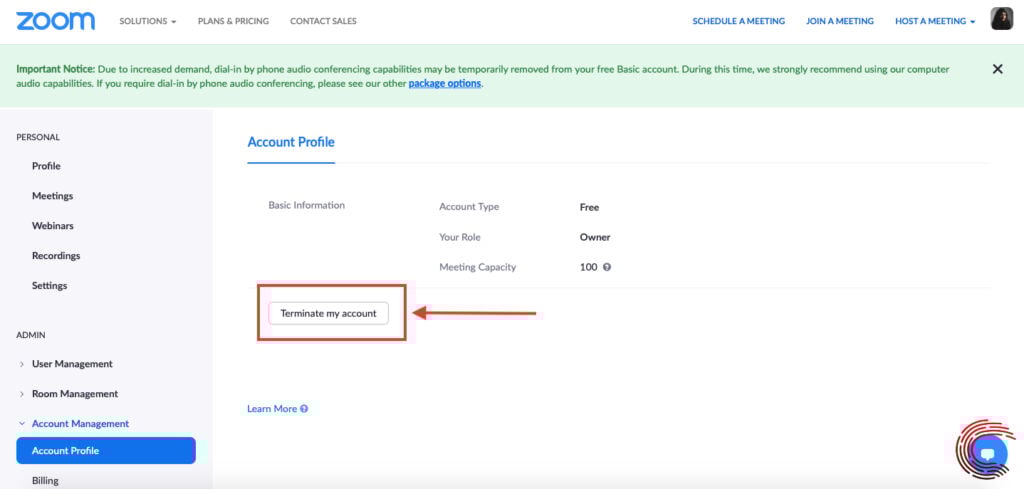Open Meetings in the sidebar
Image resolution: width=1024 pixels, height=489 pixels.
(52, 196)
